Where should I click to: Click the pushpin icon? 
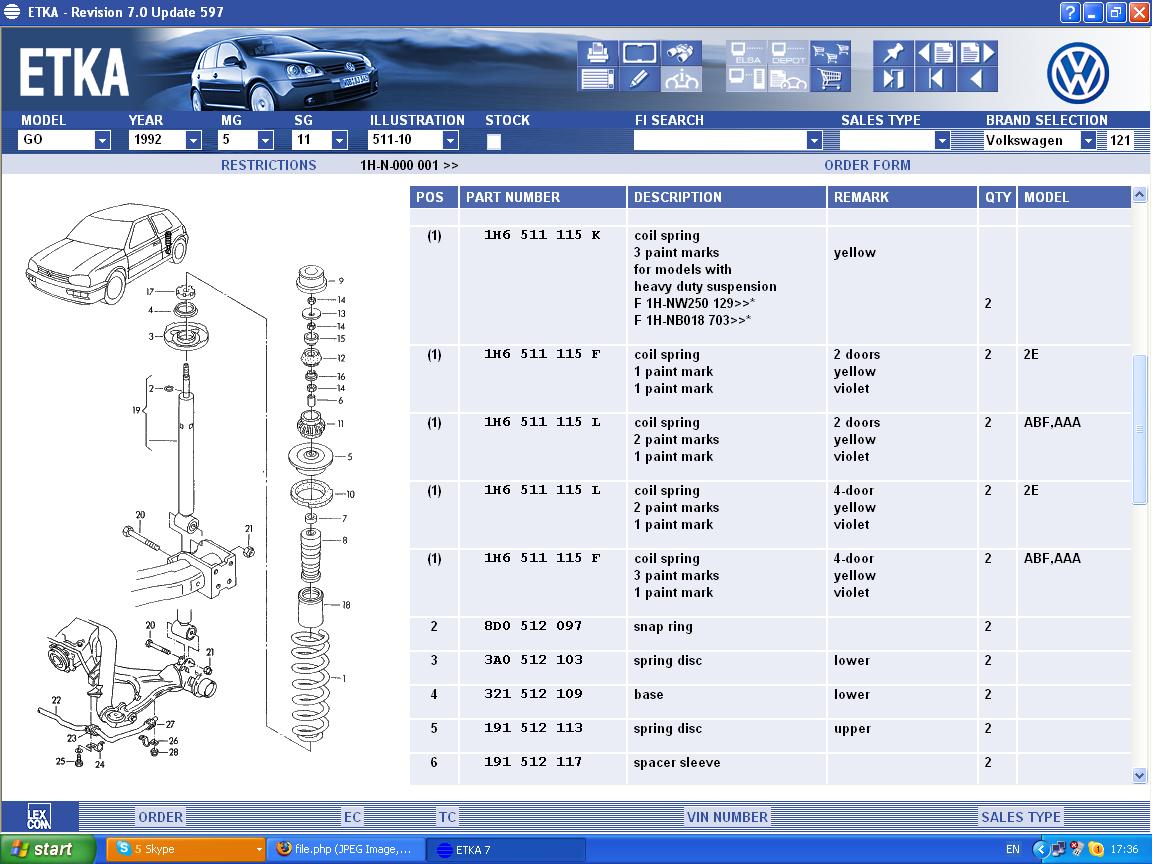click(893, 53)
